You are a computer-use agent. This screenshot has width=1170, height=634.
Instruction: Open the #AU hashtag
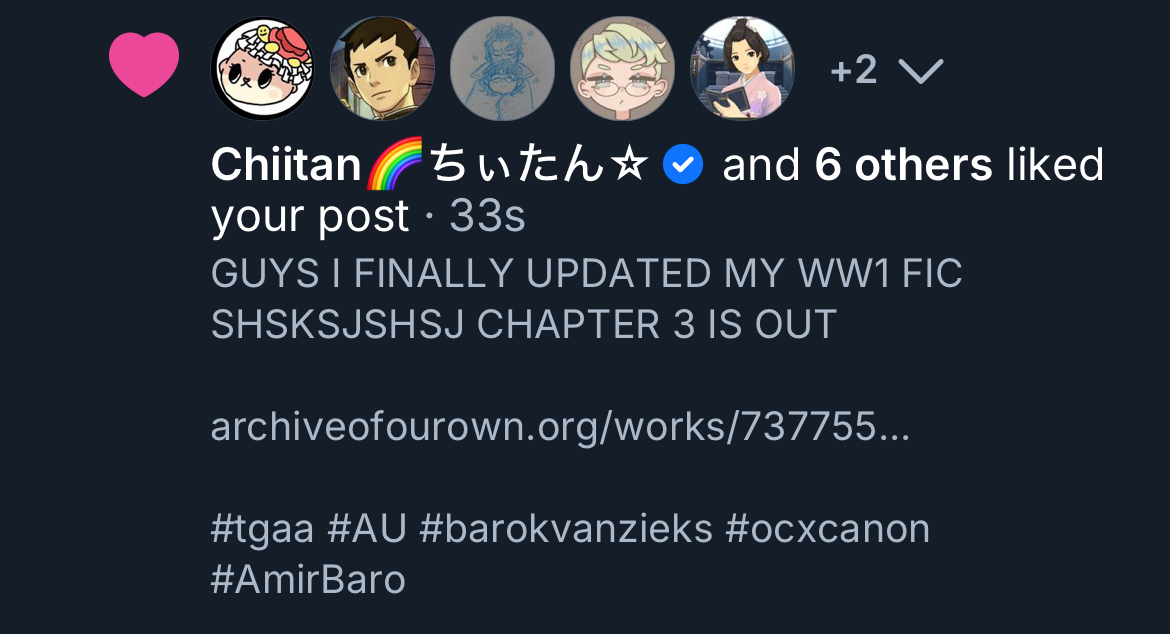click(367, 529)
